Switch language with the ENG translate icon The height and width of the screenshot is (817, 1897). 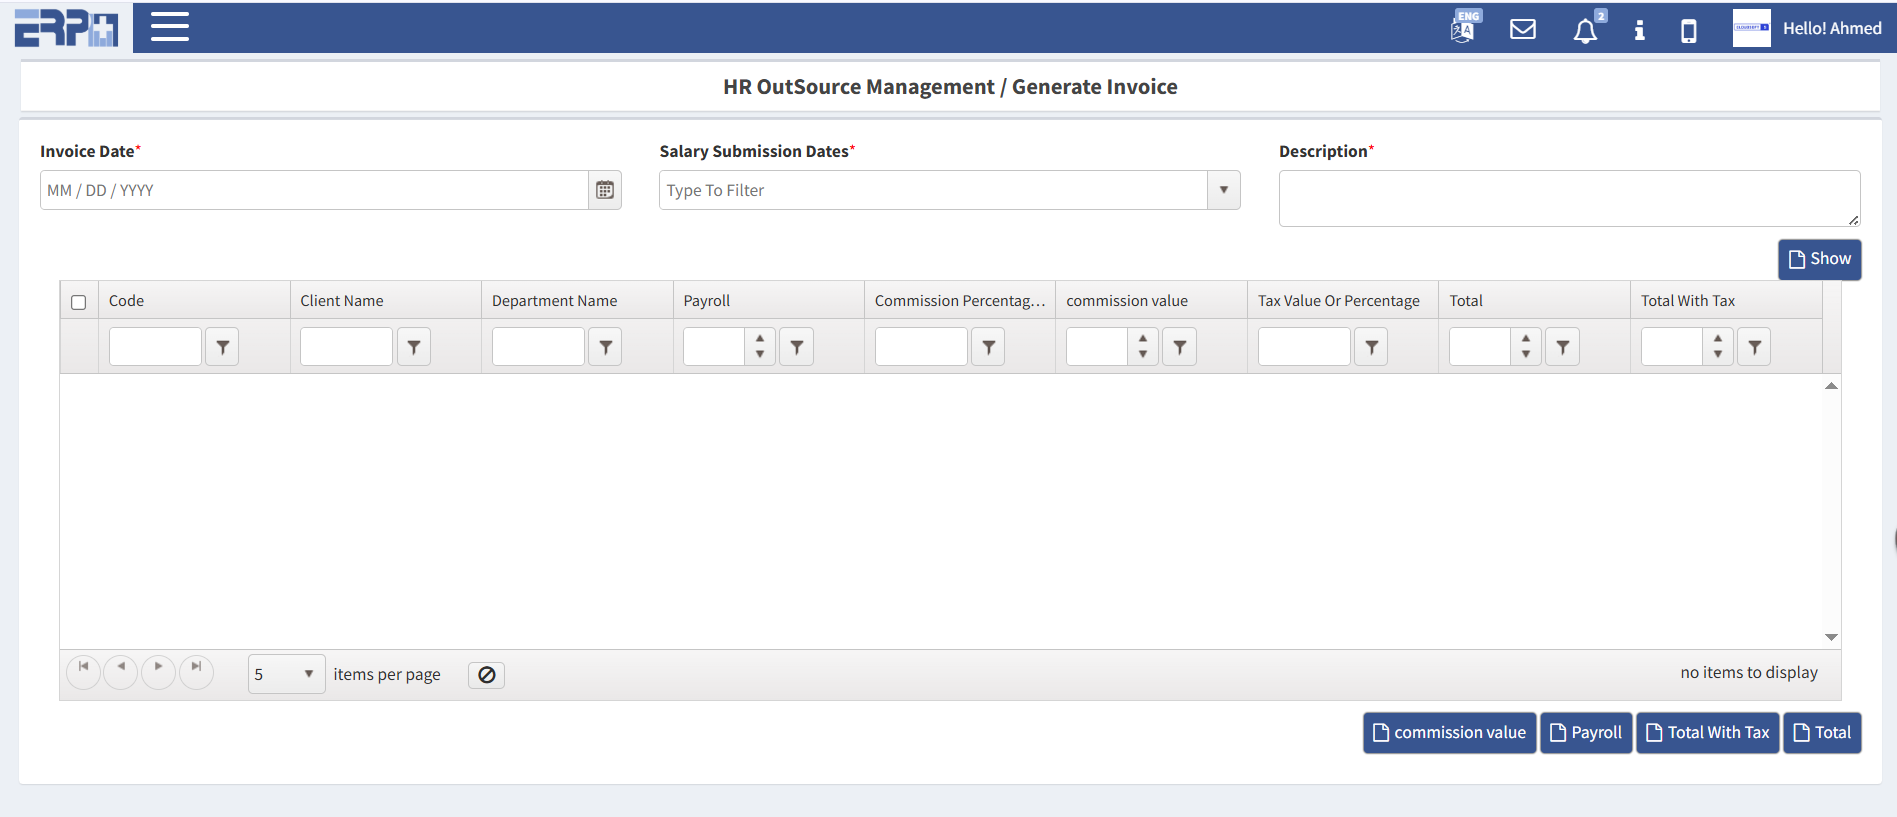click(x=1464, y=28)
